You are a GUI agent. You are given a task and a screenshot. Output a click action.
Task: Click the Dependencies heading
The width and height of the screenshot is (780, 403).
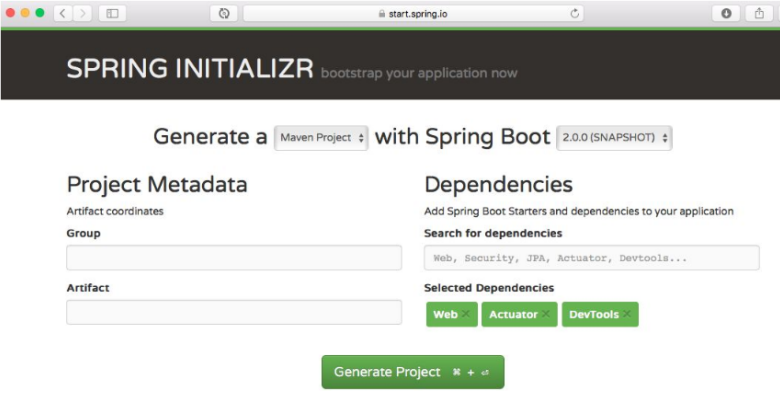click(498, 185)
